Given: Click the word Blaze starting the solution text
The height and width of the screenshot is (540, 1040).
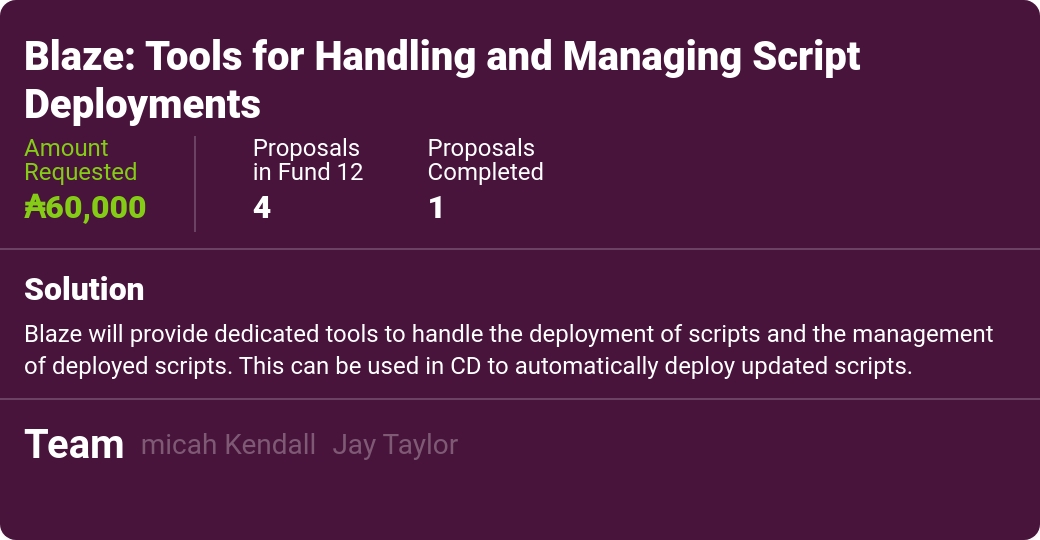Looking at the screenshot, I should point(53,334).
